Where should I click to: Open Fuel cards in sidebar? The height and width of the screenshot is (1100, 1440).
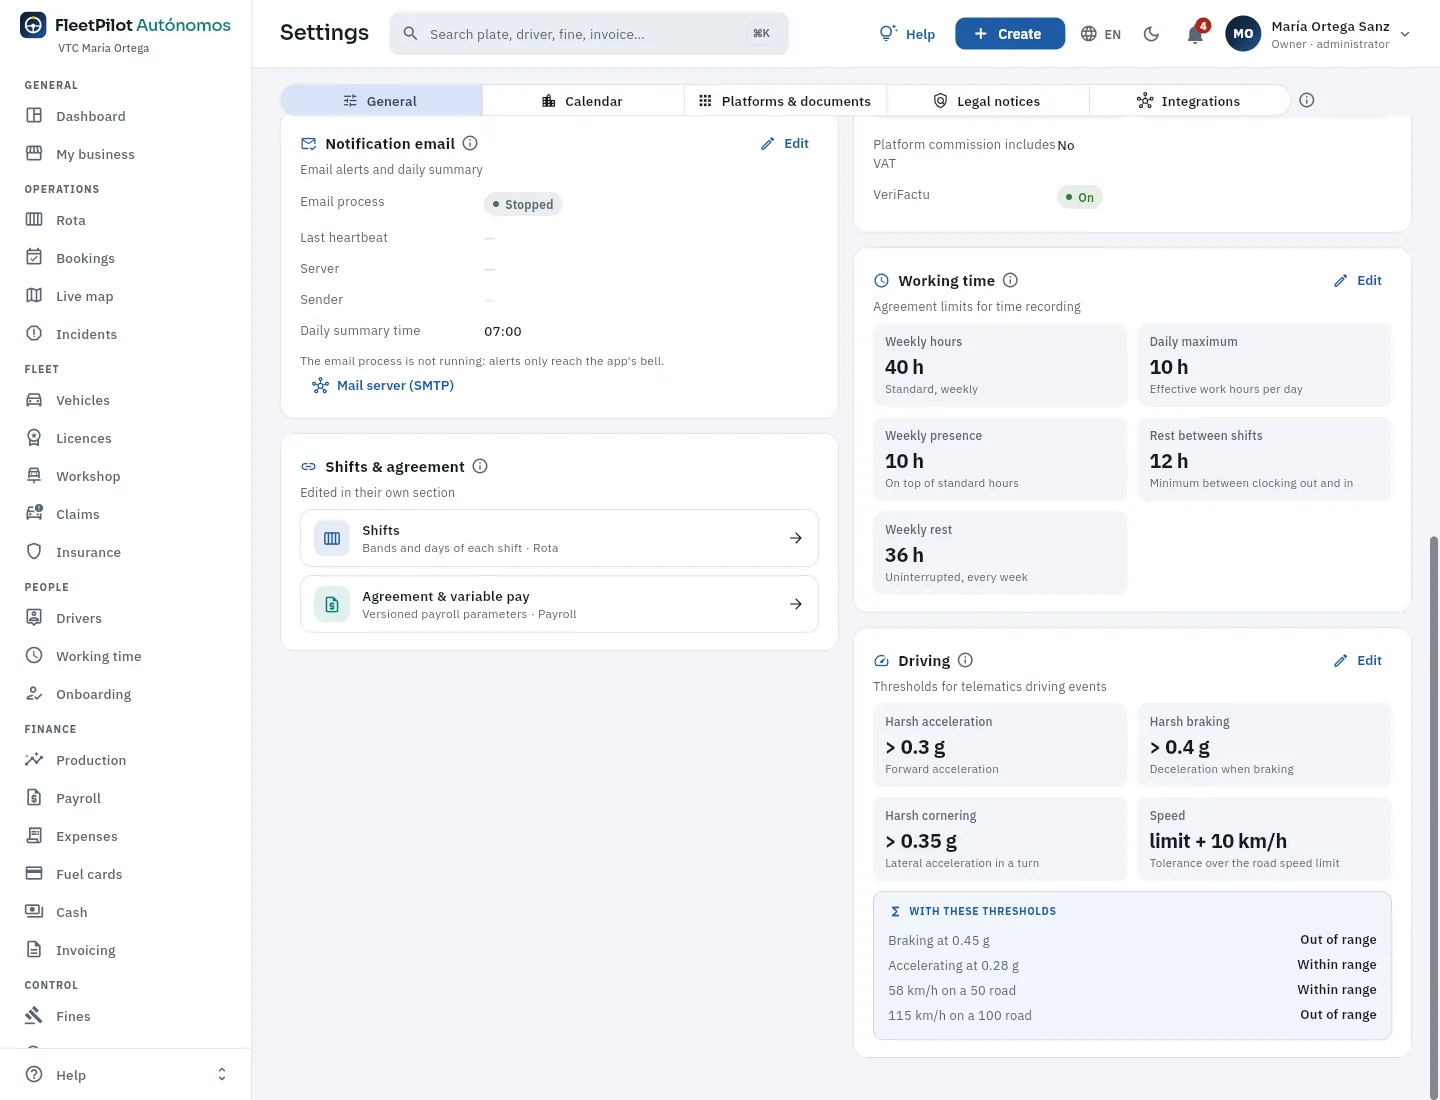coord(125,874)
